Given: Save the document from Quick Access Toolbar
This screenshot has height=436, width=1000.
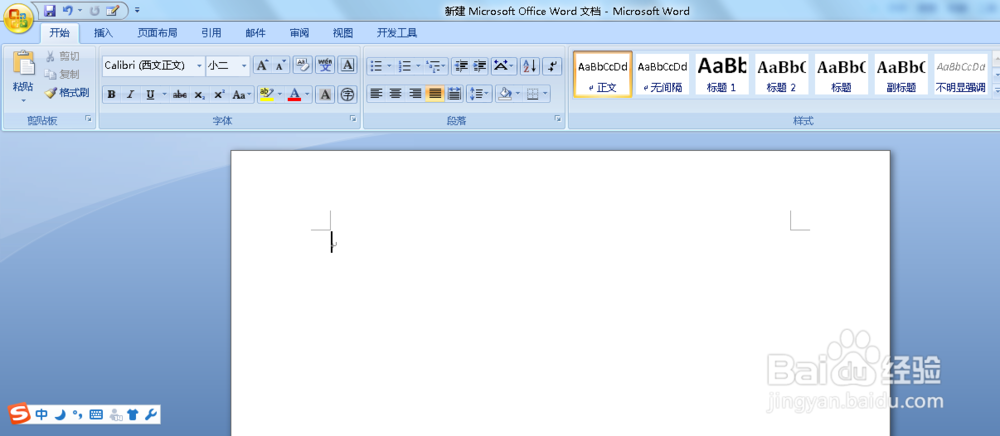Looking at the screenshot, I should [50, 11].
